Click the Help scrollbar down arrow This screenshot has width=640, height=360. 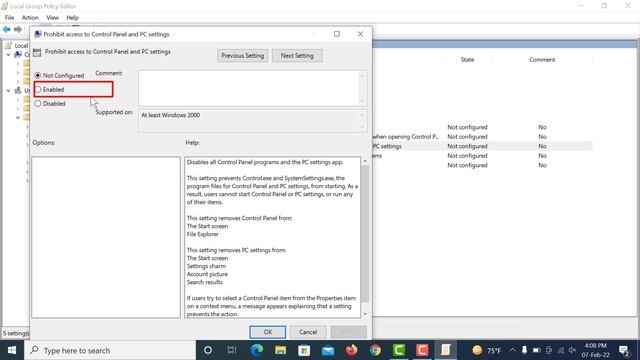(365, 314)
